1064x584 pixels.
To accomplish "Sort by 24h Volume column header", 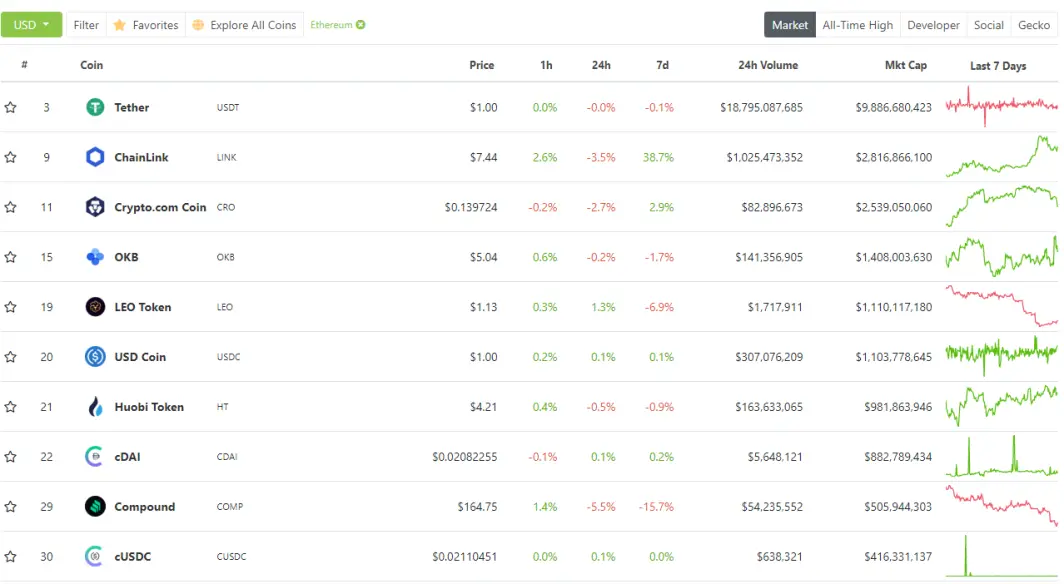I will tap(768, 65).
